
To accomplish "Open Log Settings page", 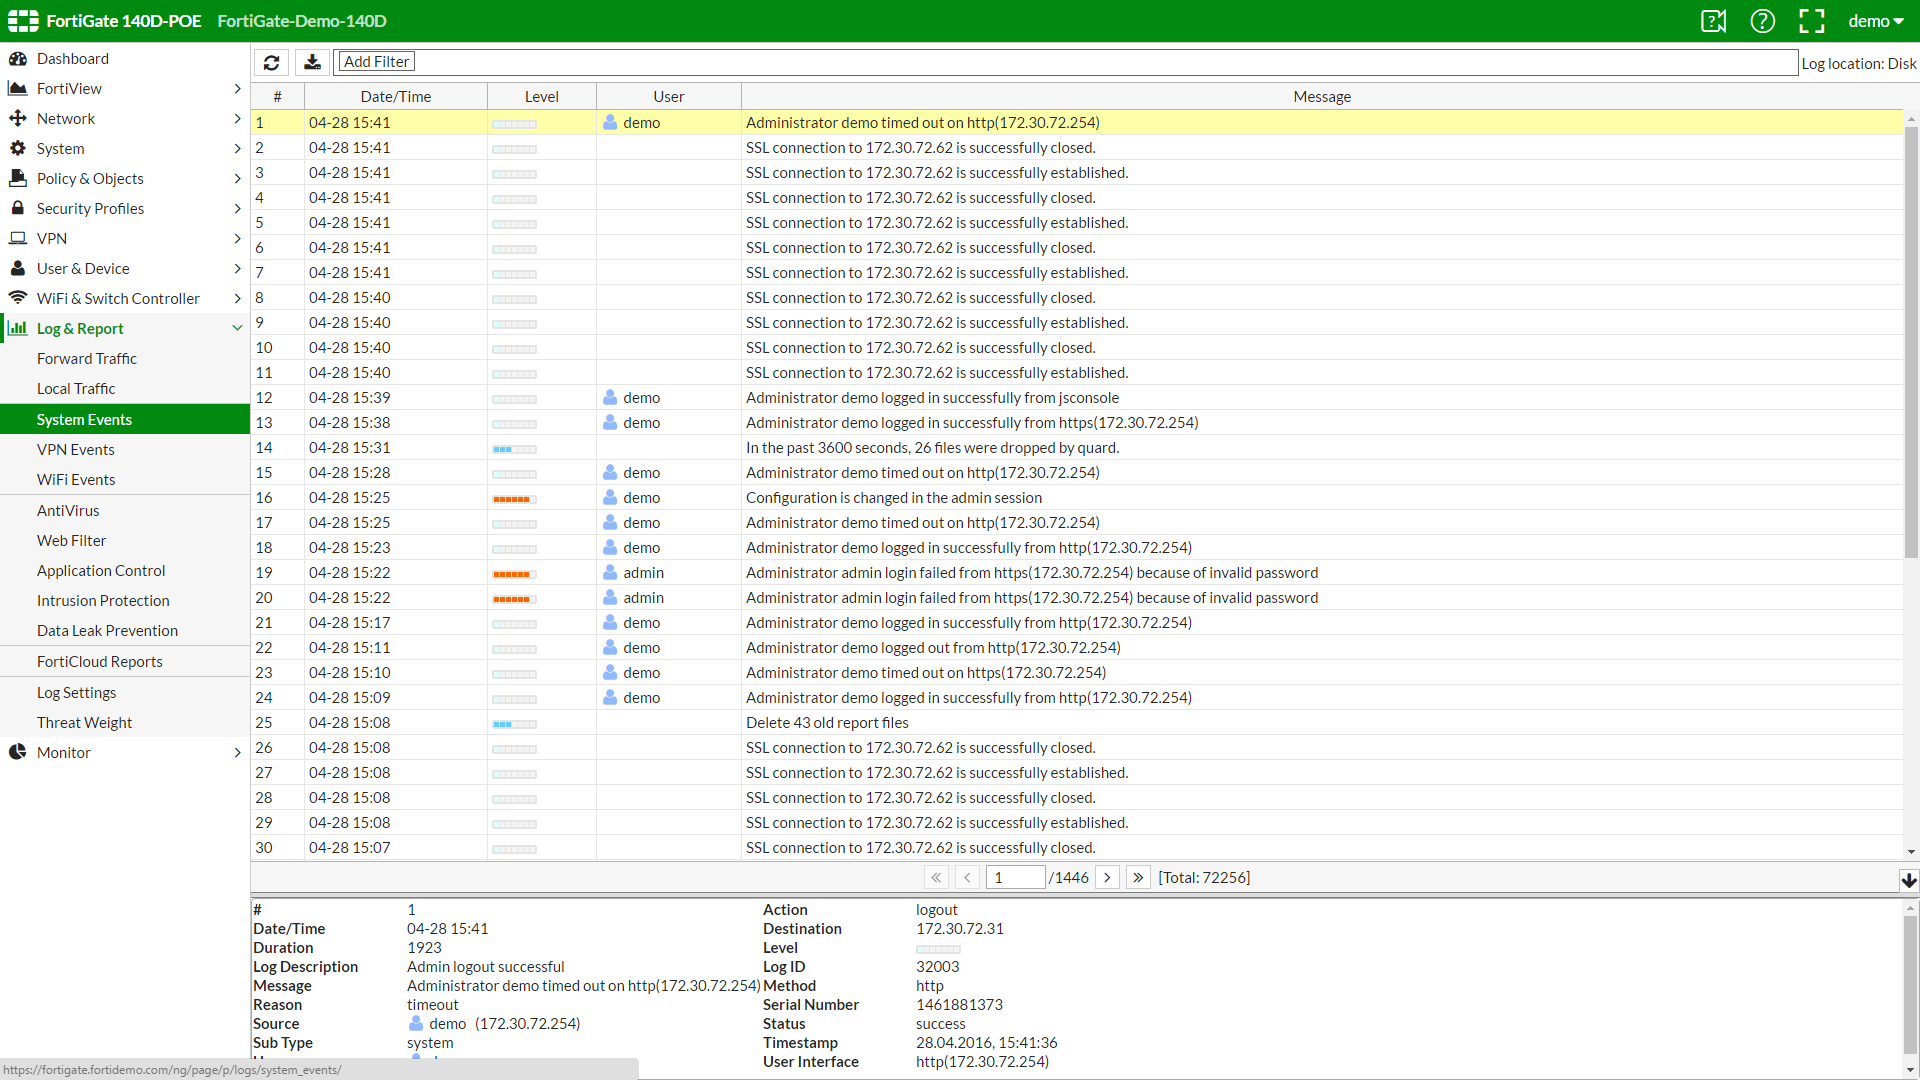I will click(76, 693).
